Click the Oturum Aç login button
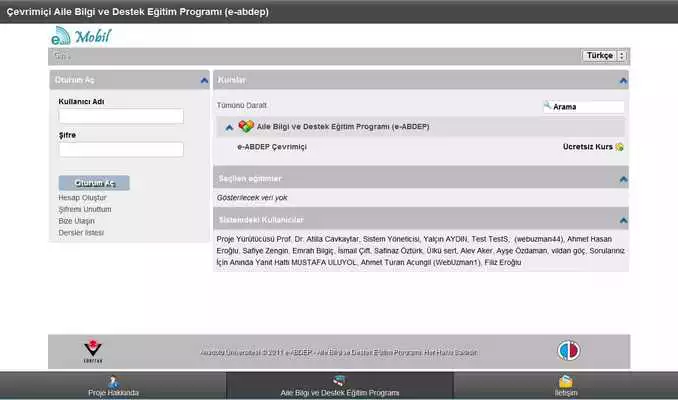This screenshot has width=678, height=400. [x=94, y=183]
